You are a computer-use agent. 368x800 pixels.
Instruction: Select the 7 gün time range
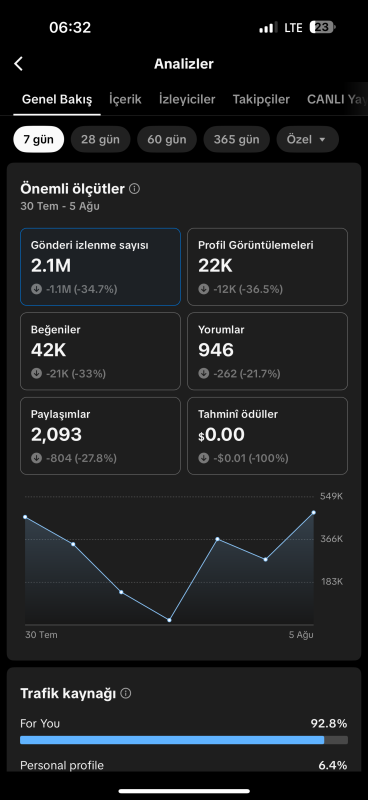39,139
